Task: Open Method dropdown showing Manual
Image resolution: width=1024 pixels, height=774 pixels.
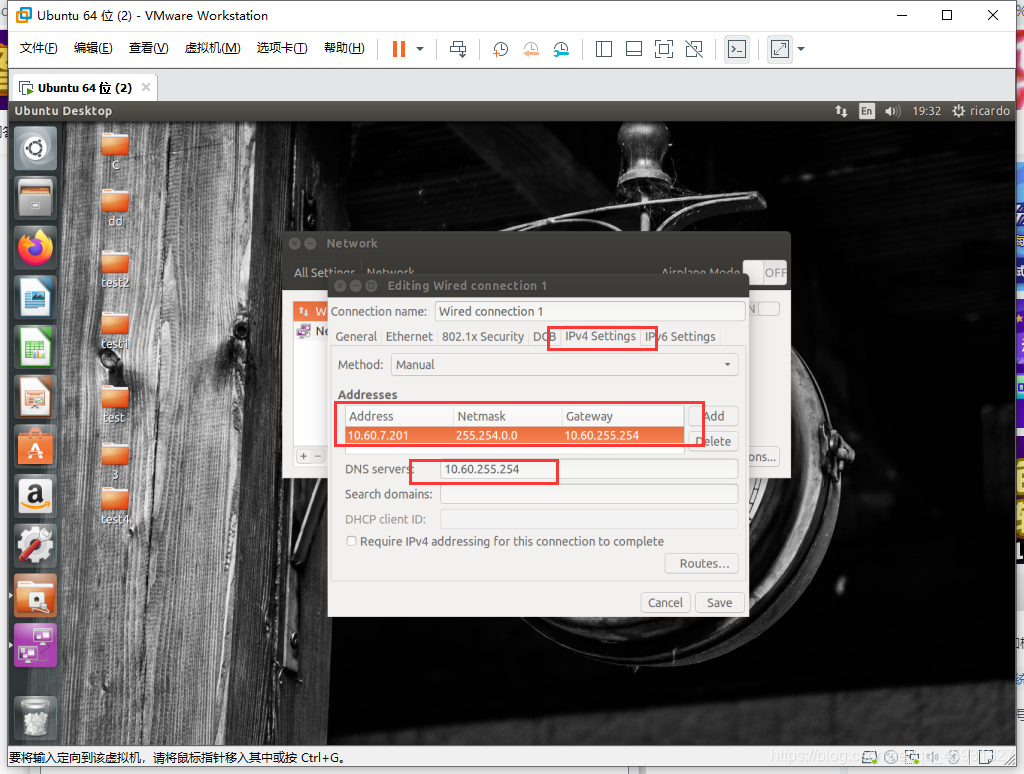Action: [564, 364]
